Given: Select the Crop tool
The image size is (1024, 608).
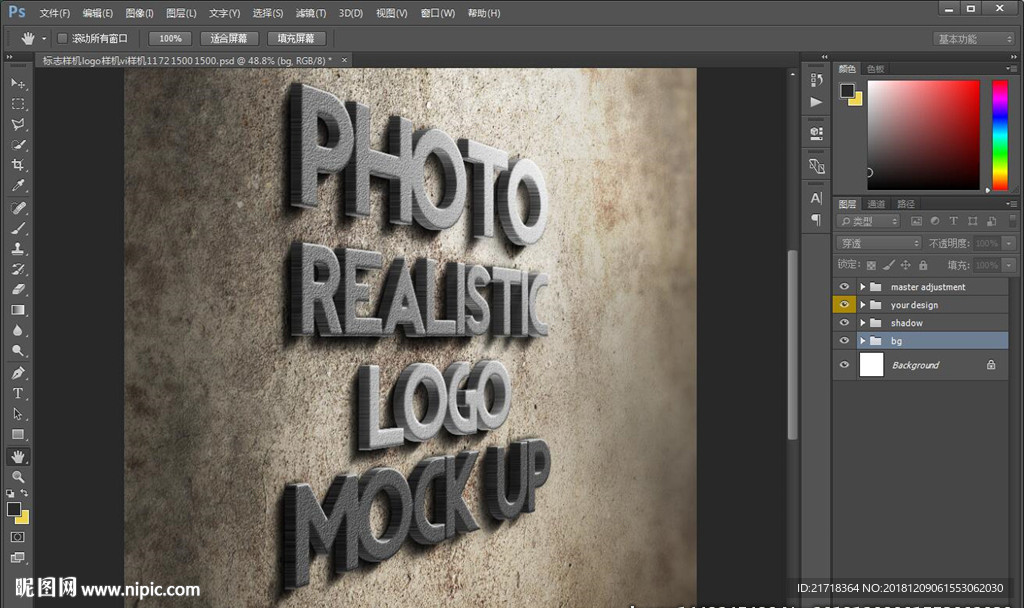Looking at the screenshot, I should coord(18,166).
